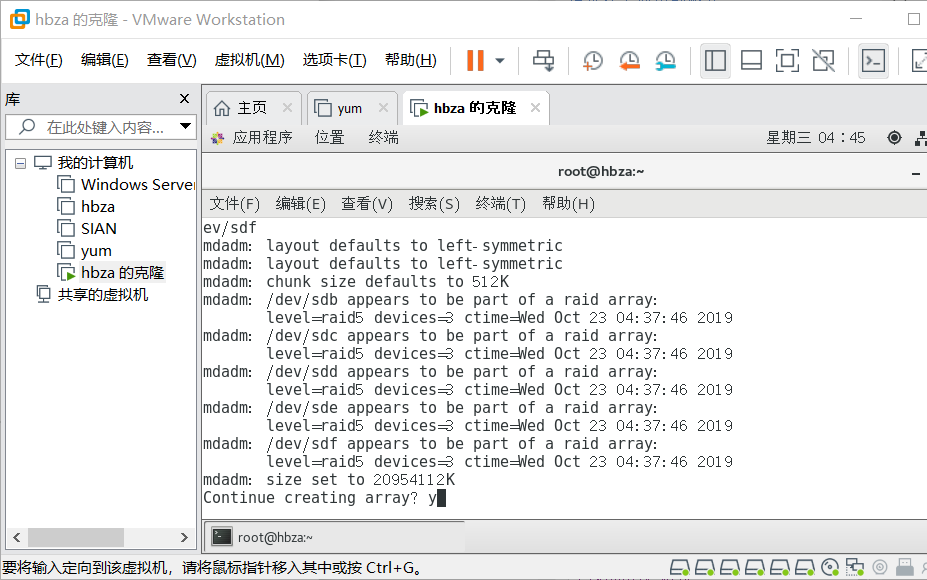
Task: Open the 文件(F) menu in VMware
Action: [x=38, y=60]
